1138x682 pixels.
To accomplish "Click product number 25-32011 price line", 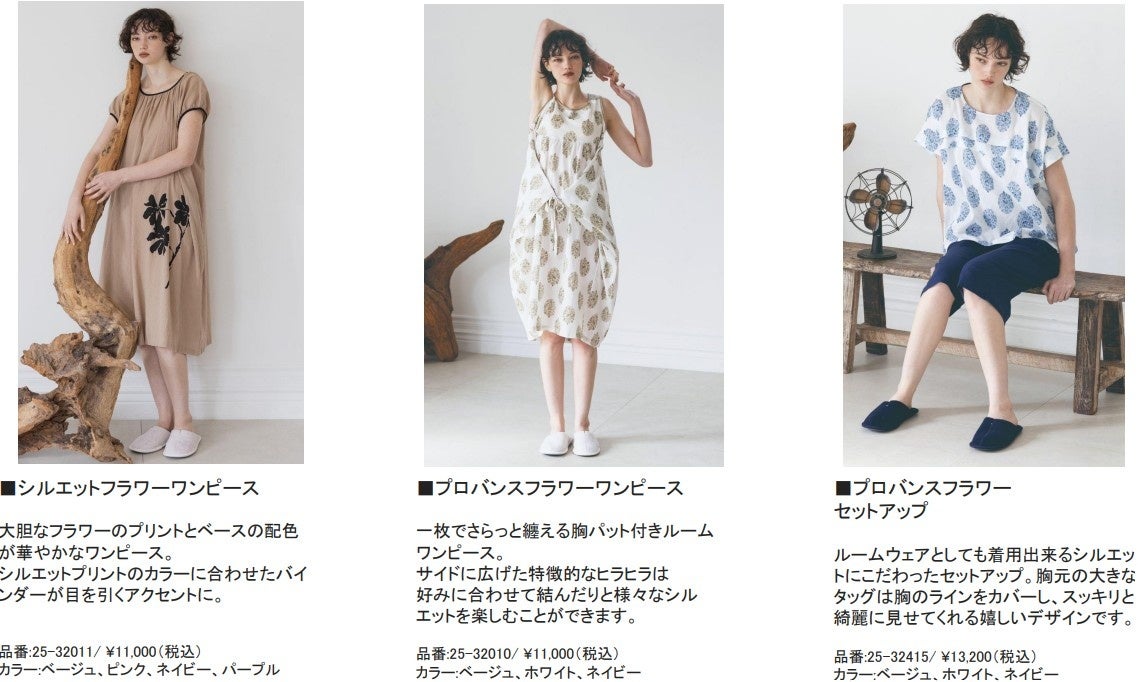I will pos(101,652).
